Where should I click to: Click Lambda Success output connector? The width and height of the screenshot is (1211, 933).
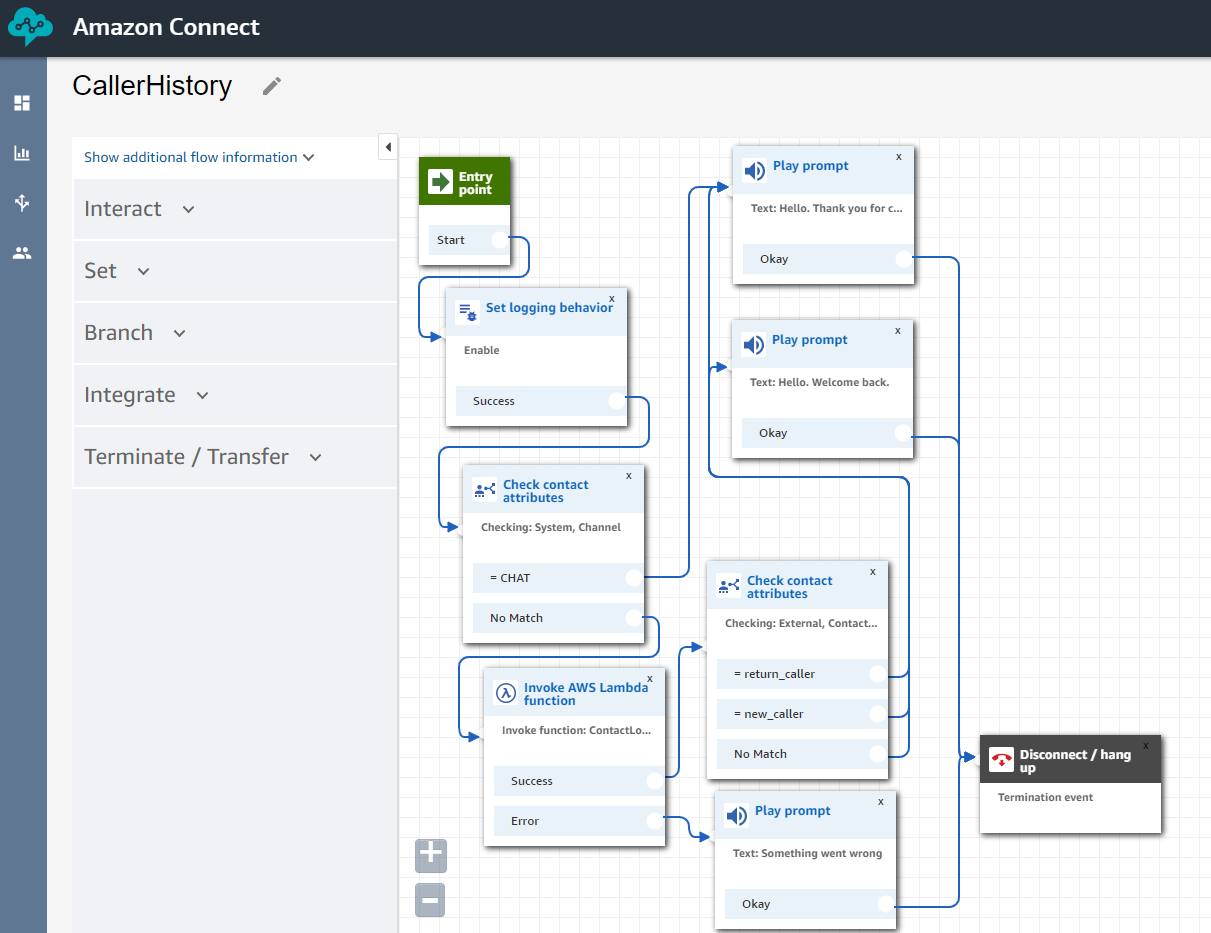coord(655,781)
